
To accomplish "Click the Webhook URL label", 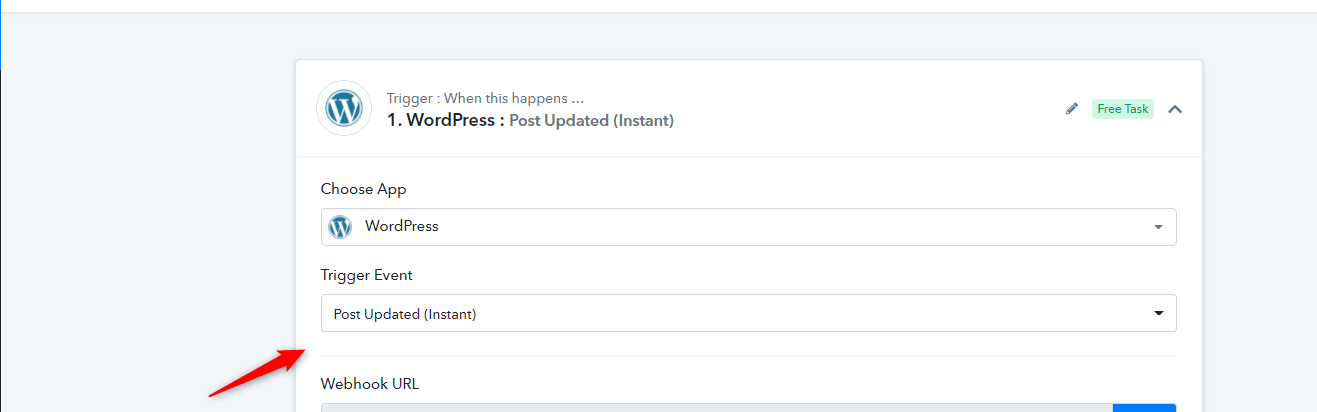I will coord(370,383).
